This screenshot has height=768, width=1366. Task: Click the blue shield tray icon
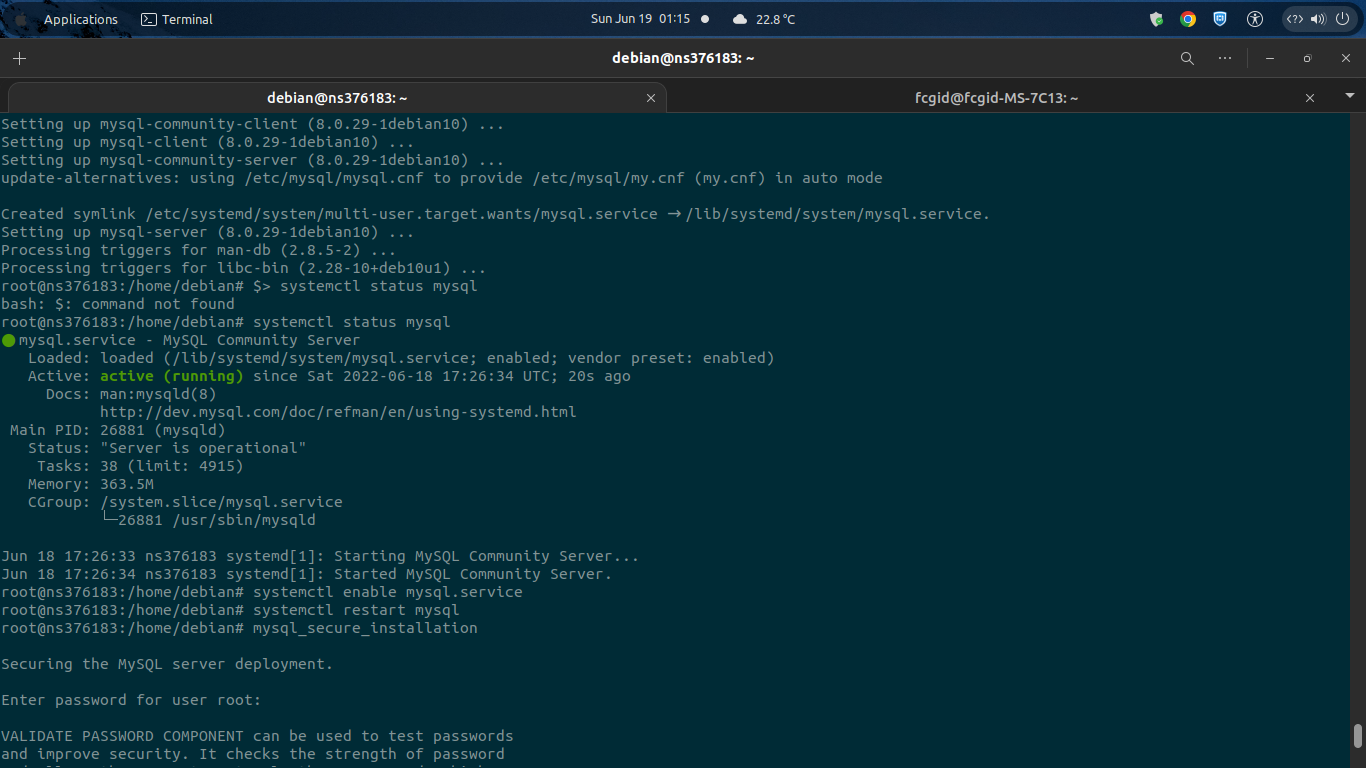pos(1220,19)
